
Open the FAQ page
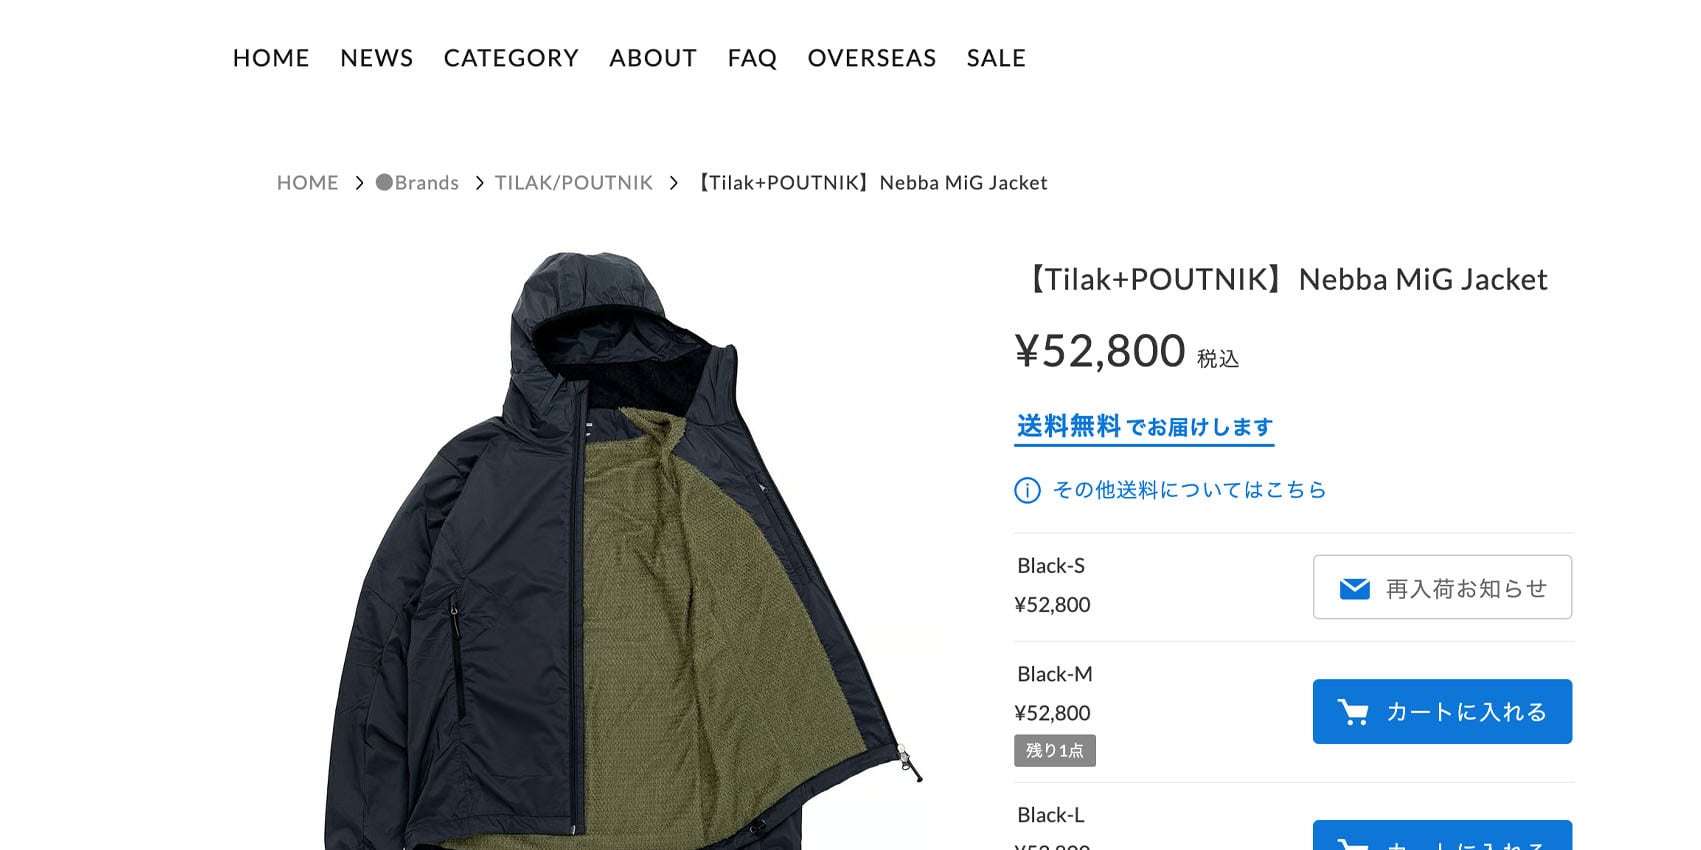click(752, 58)
